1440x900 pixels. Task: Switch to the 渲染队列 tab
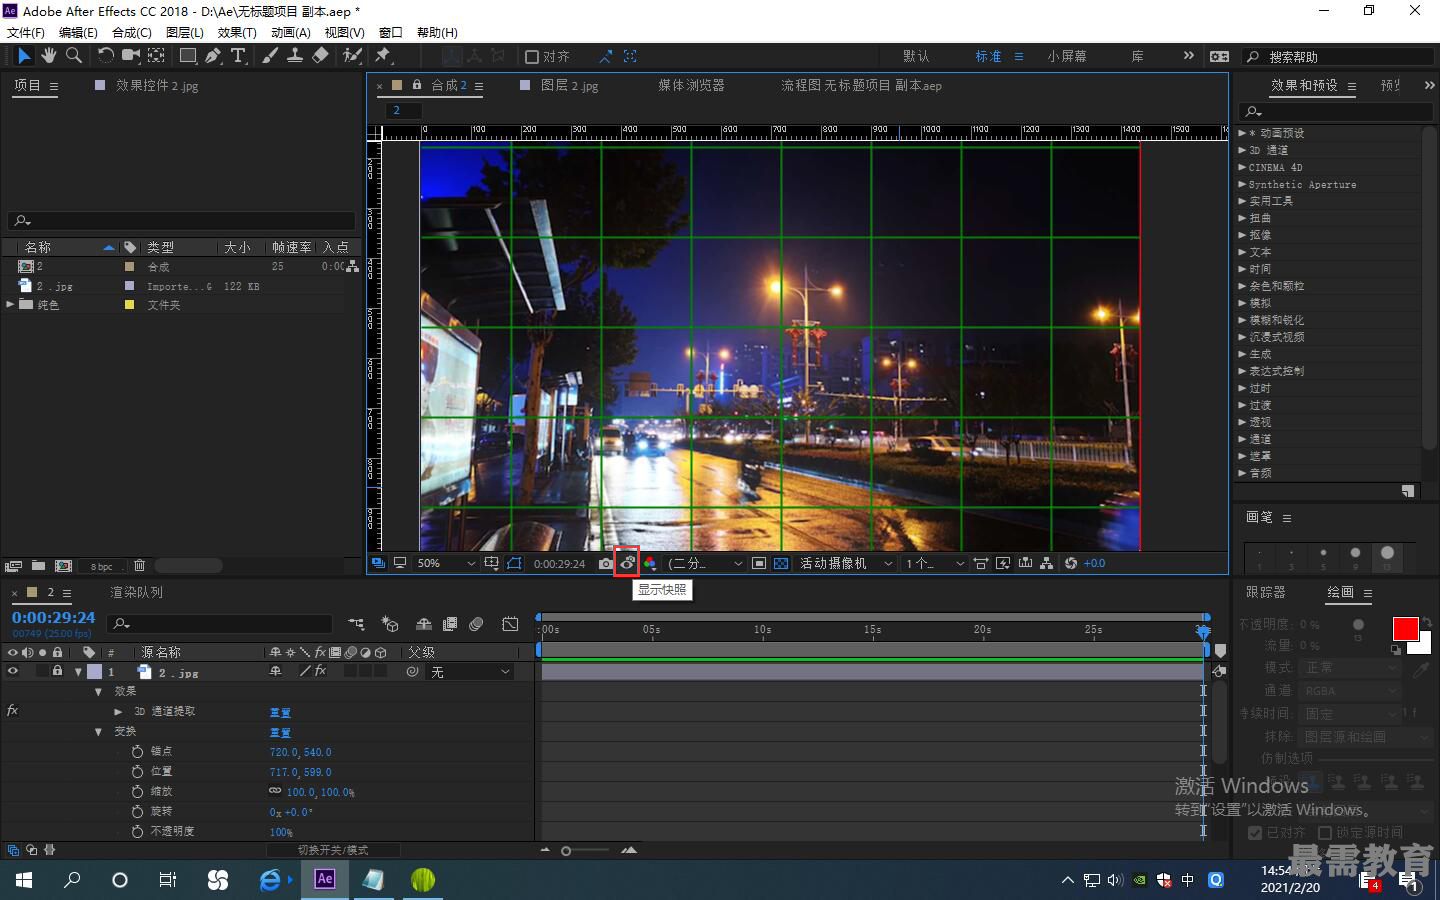point(136,592)
